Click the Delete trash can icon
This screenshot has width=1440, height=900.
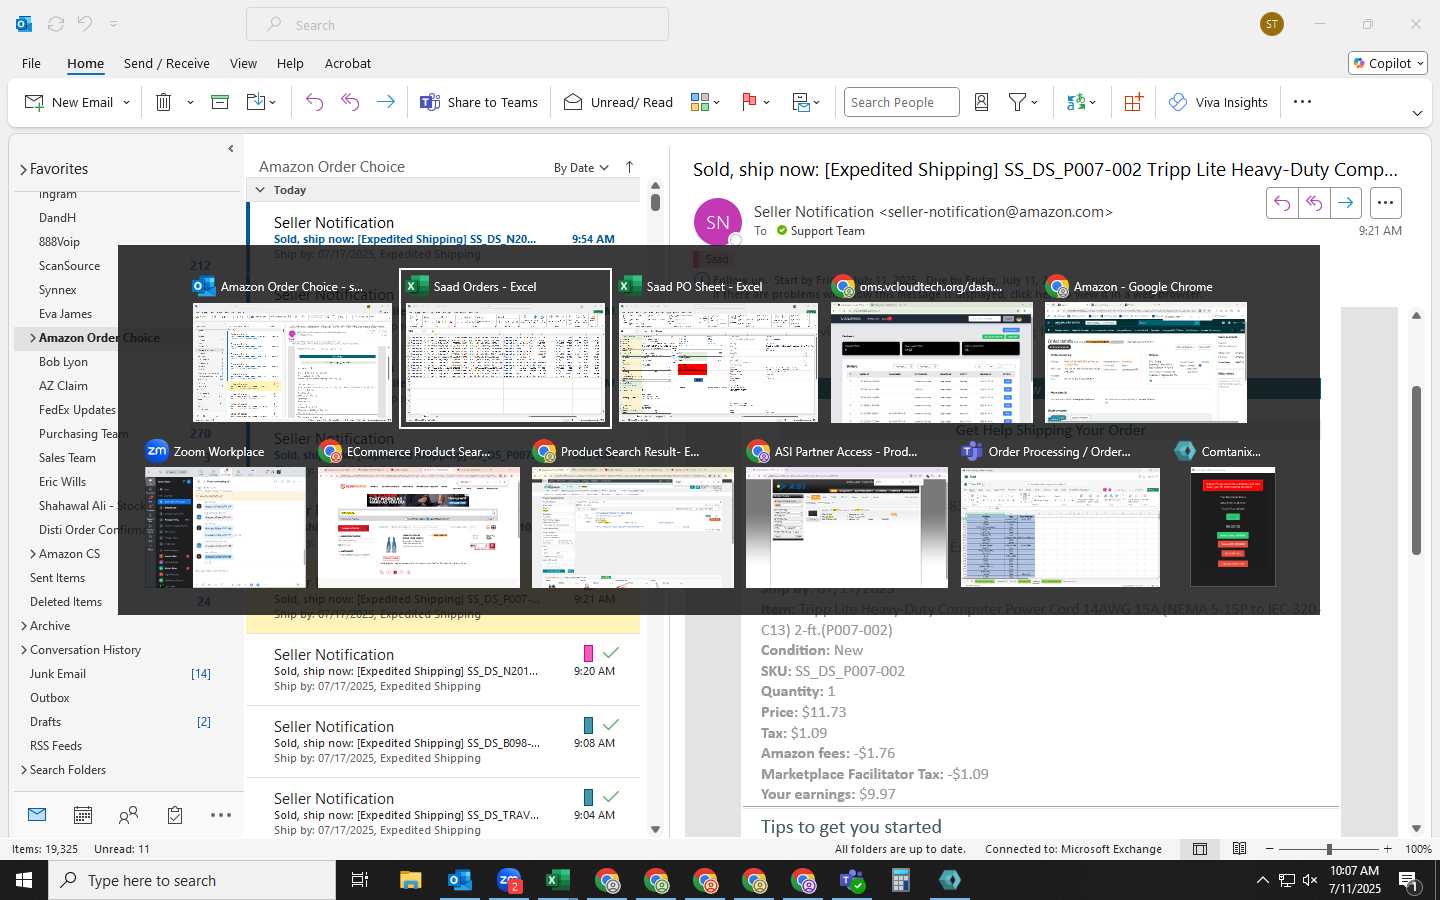164,102
